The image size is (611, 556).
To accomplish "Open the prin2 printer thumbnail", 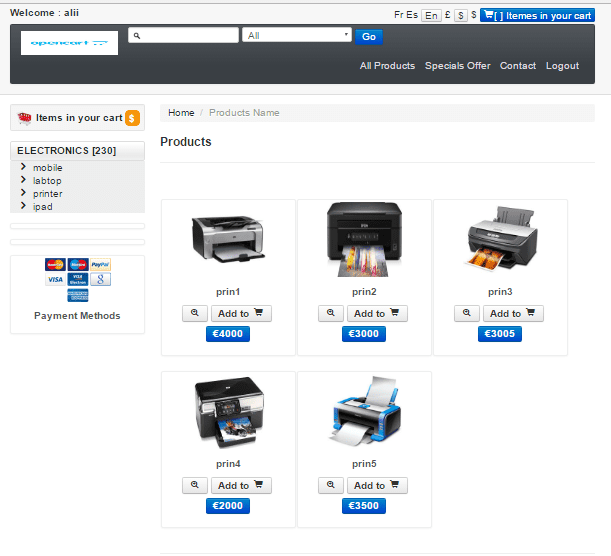I will coord(364,239).
